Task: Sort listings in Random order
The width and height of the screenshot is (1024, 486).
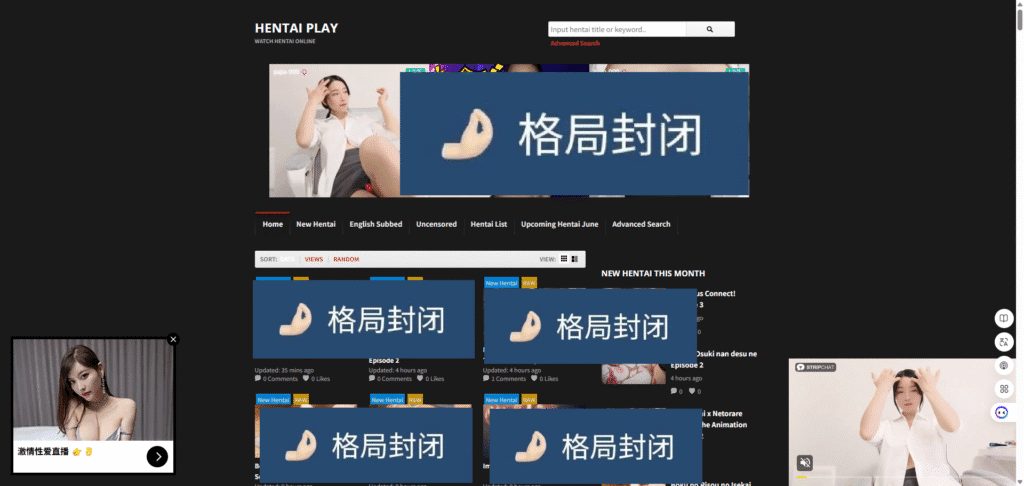Action: tap(346, 259)
